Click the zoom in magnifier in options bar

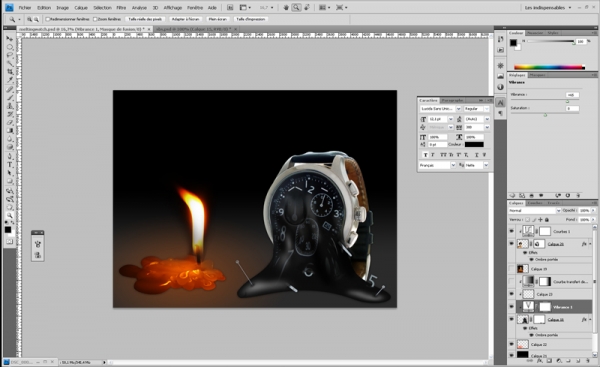29,19
